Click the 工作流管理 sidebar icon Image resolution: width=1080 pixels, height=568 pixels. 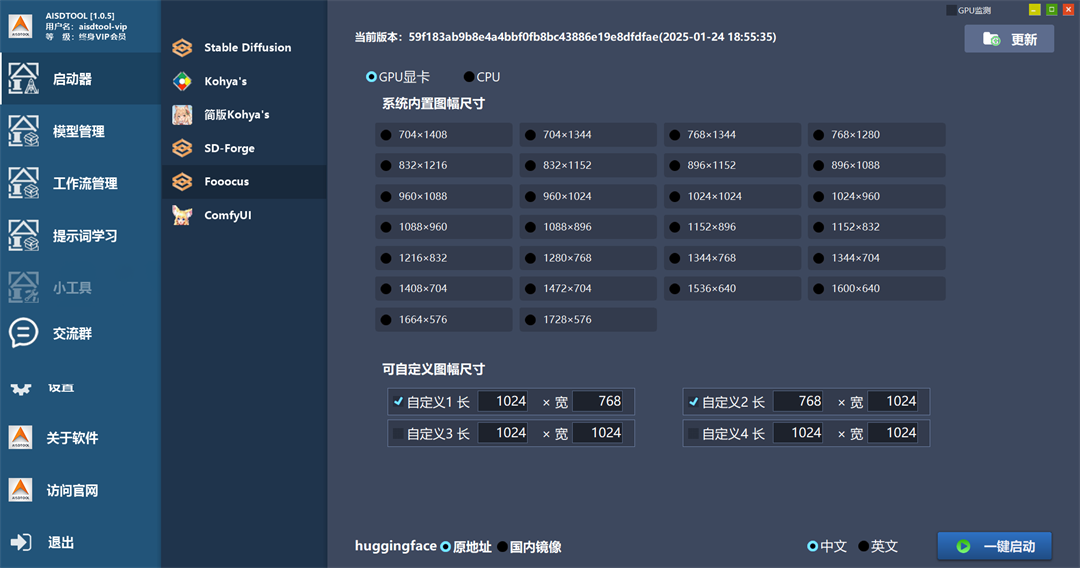coord(24,183)
